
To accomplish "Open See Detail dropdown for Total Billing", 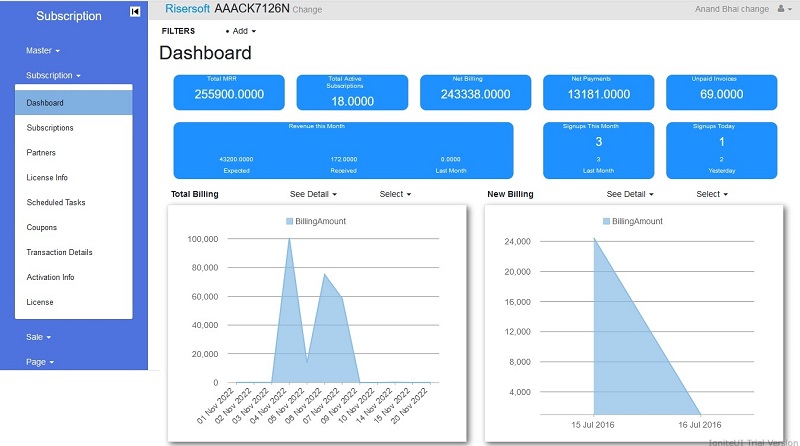I will (313, 194).
